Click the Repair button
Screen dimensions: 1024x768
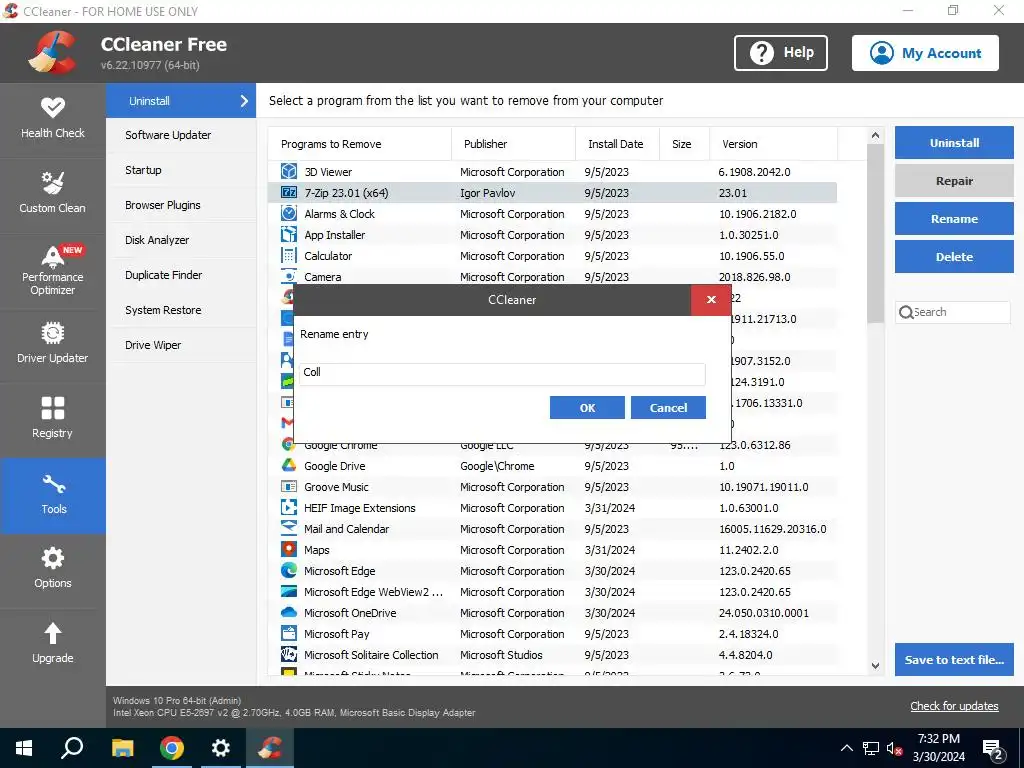coord(953,181)
